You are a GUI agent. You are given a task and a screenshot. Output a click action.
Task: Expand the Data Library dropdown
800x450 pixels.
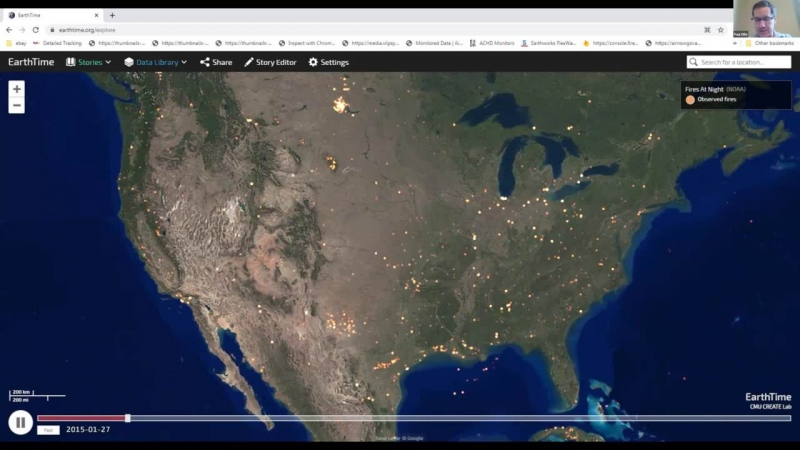click(156, 62)
